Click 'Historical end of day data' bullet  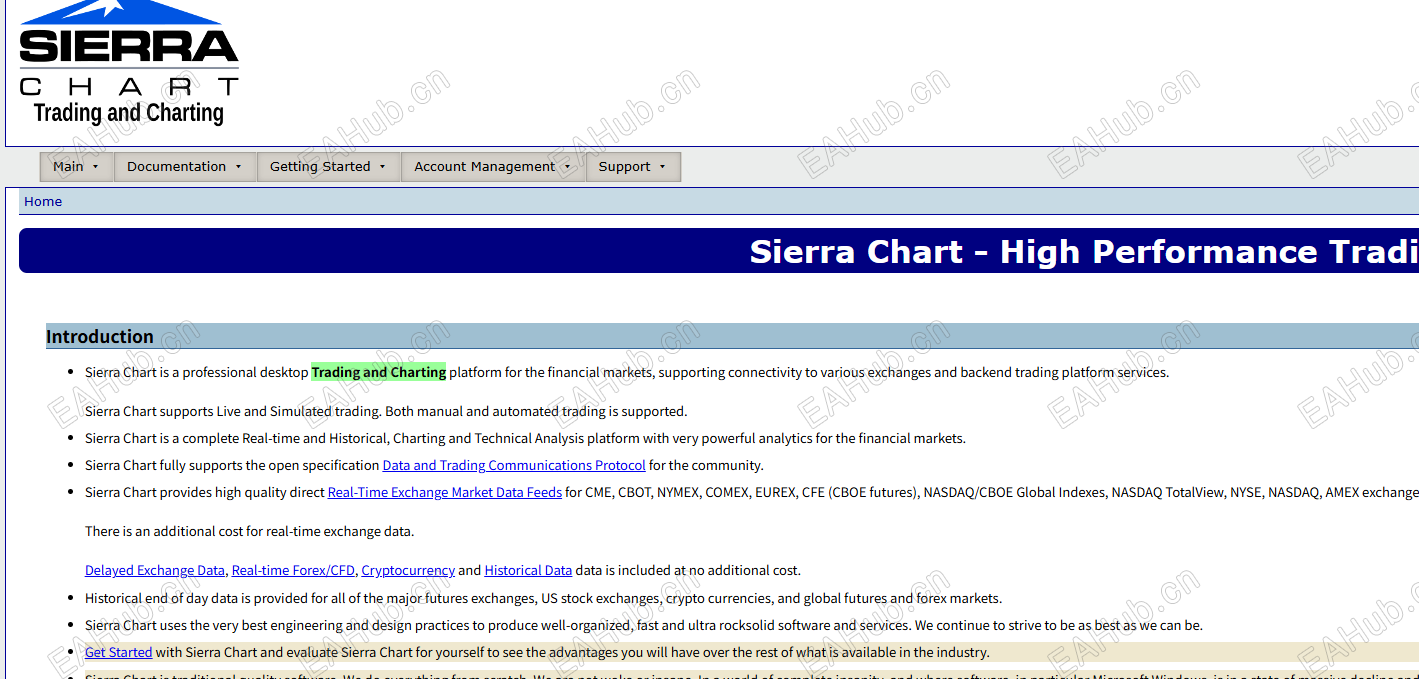tap(543, 598)
